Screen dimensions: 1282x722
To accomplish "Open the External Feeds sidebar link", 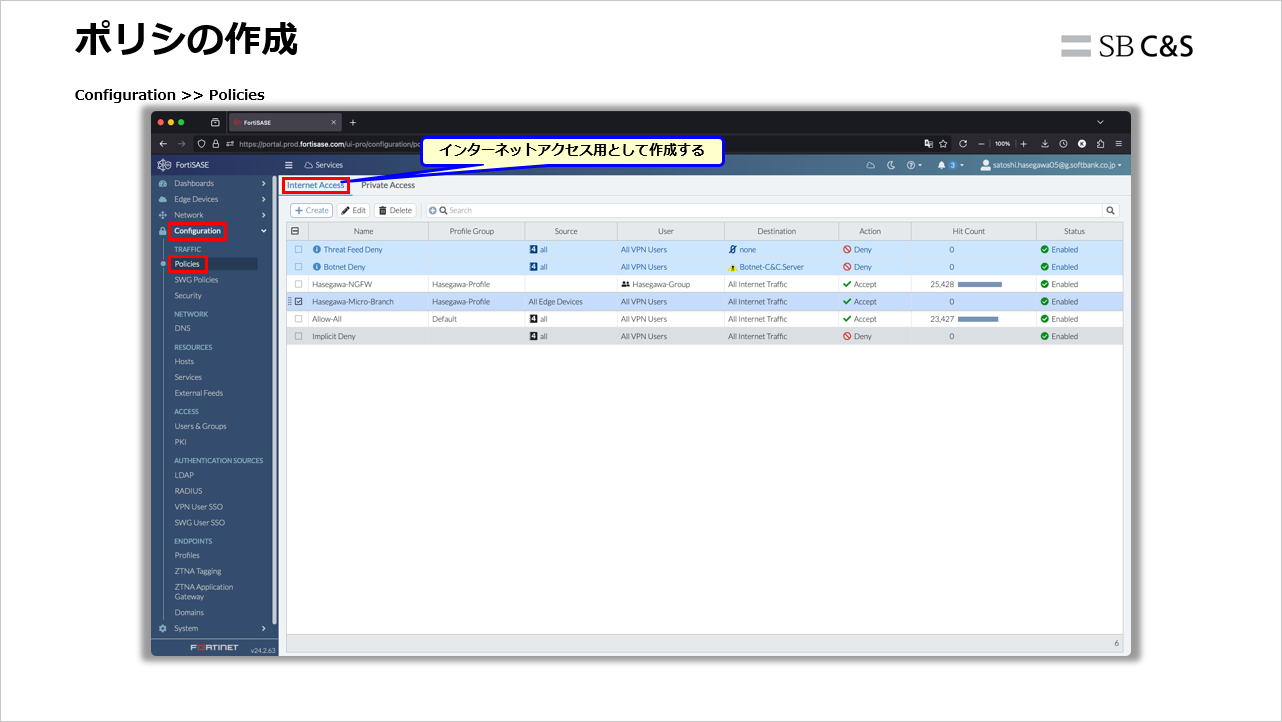I will 199,393.
